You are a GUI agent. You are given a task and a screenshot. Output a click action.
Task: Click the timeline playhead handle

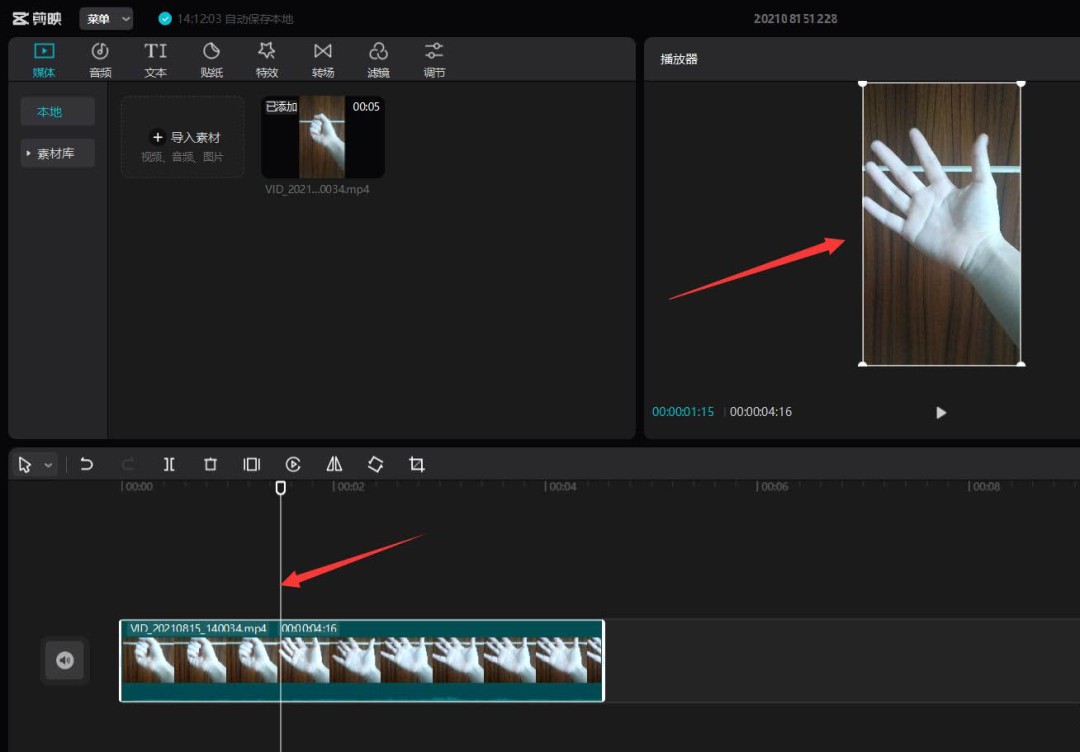pyautogui.click(x=281, y=487)
